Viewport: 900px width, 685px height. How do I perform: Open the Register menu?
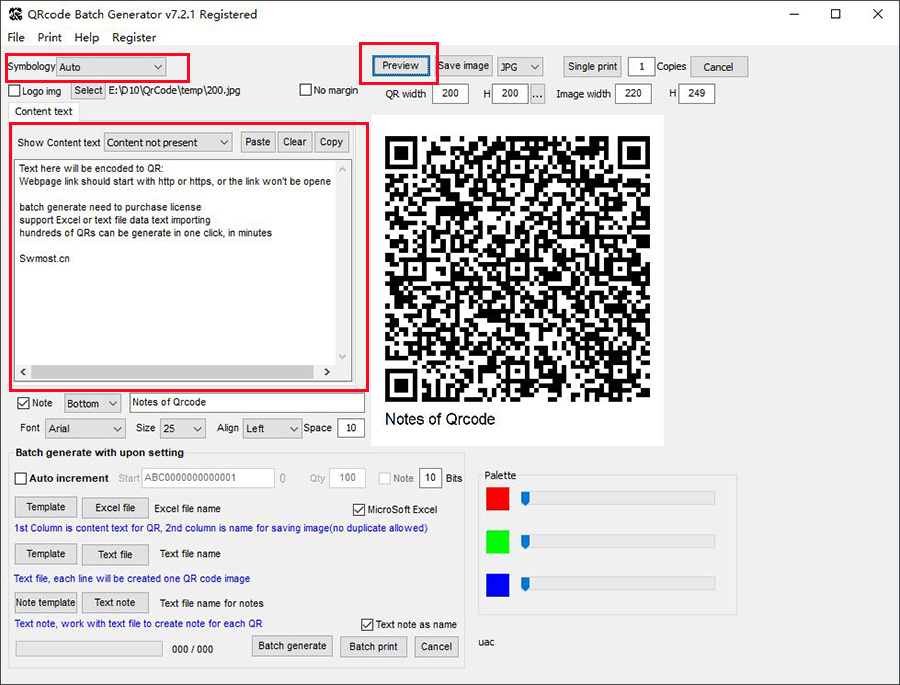point(134,37)
